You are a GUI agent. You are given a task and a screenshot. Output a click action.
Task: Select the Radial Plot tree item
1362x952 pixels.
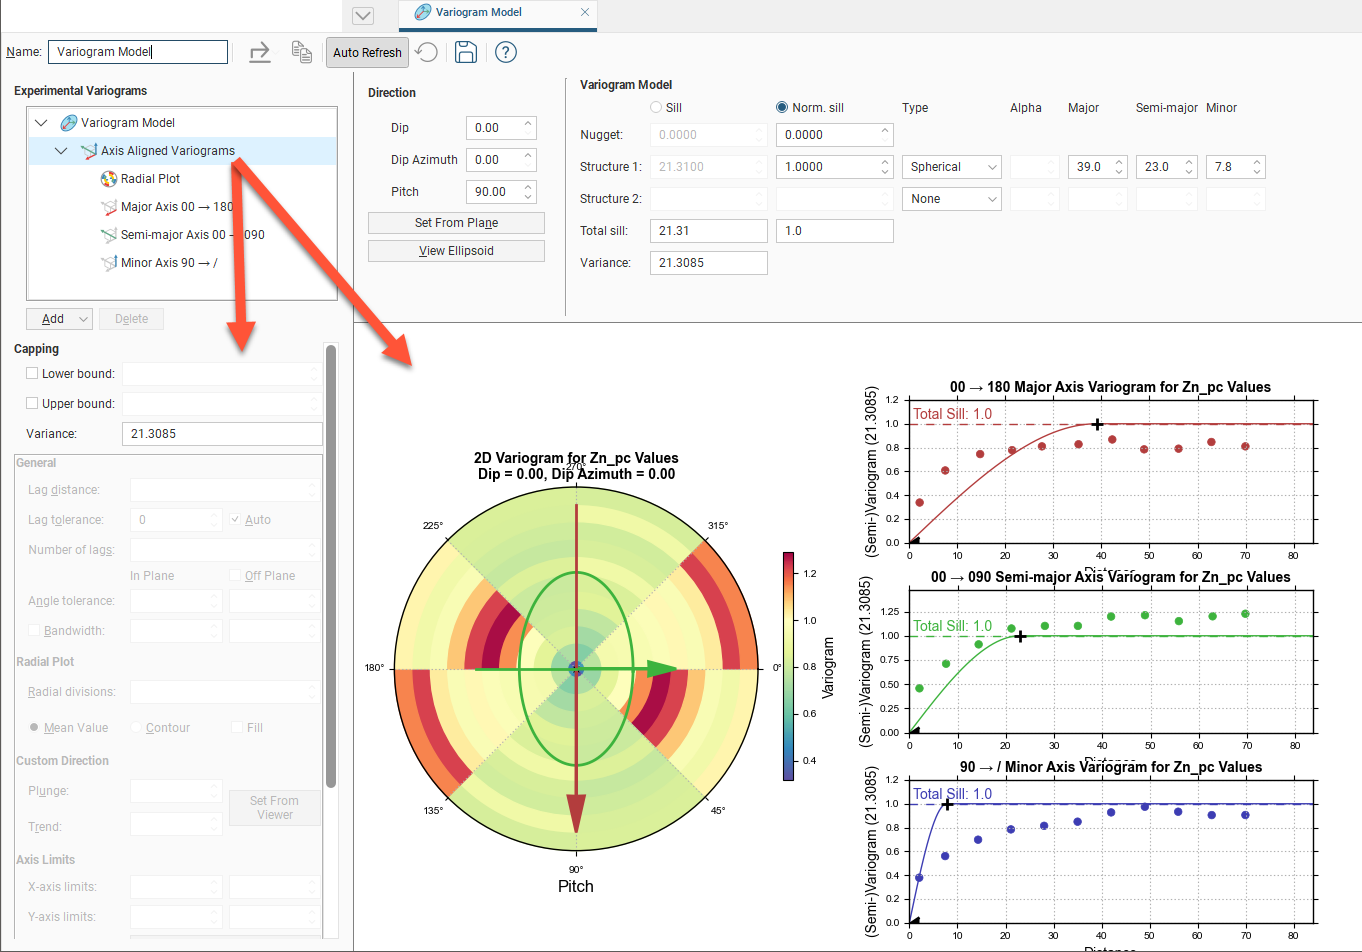pyautogui.click(x=150, y=179)
